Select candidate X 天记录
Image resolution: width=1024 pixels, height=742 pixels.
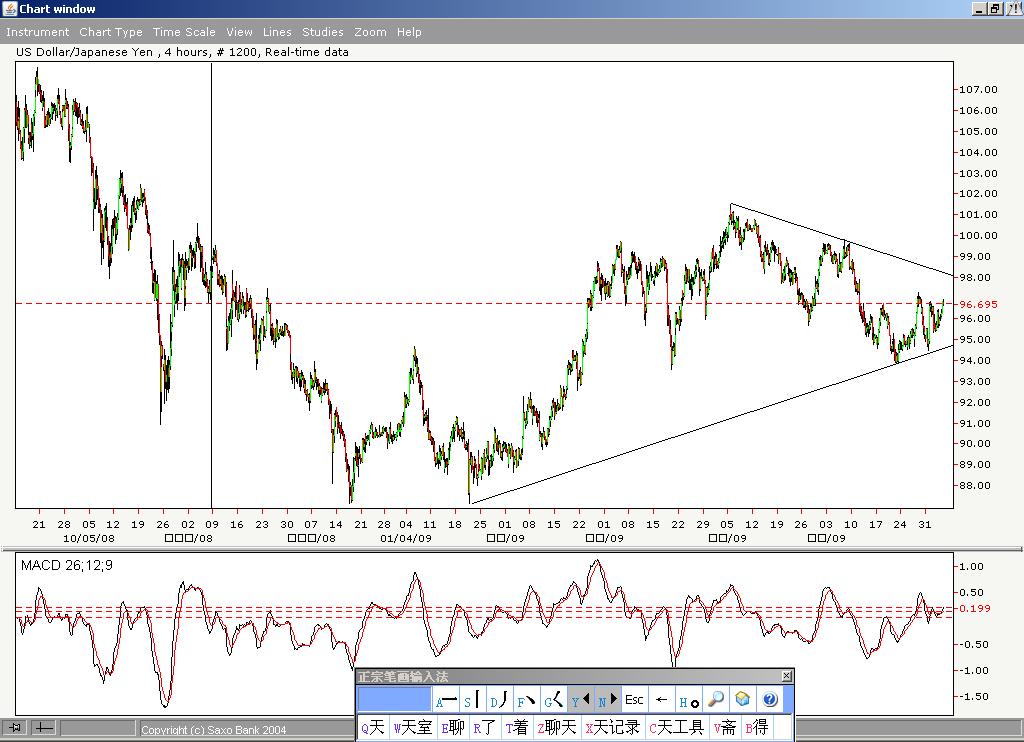tap(612, 728)
